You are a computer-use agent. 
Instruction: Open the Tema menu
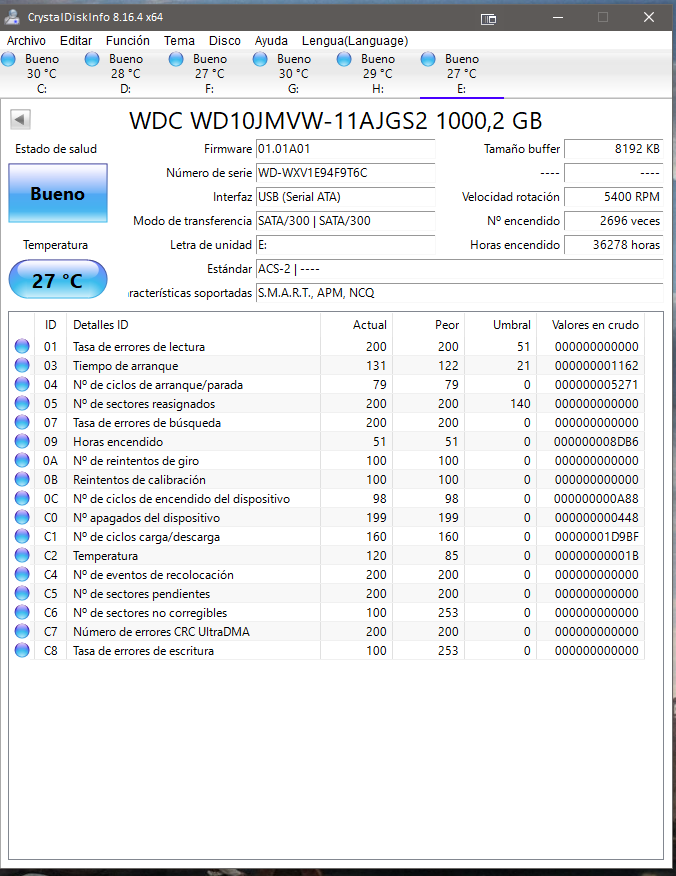click(x=179, y=41)
